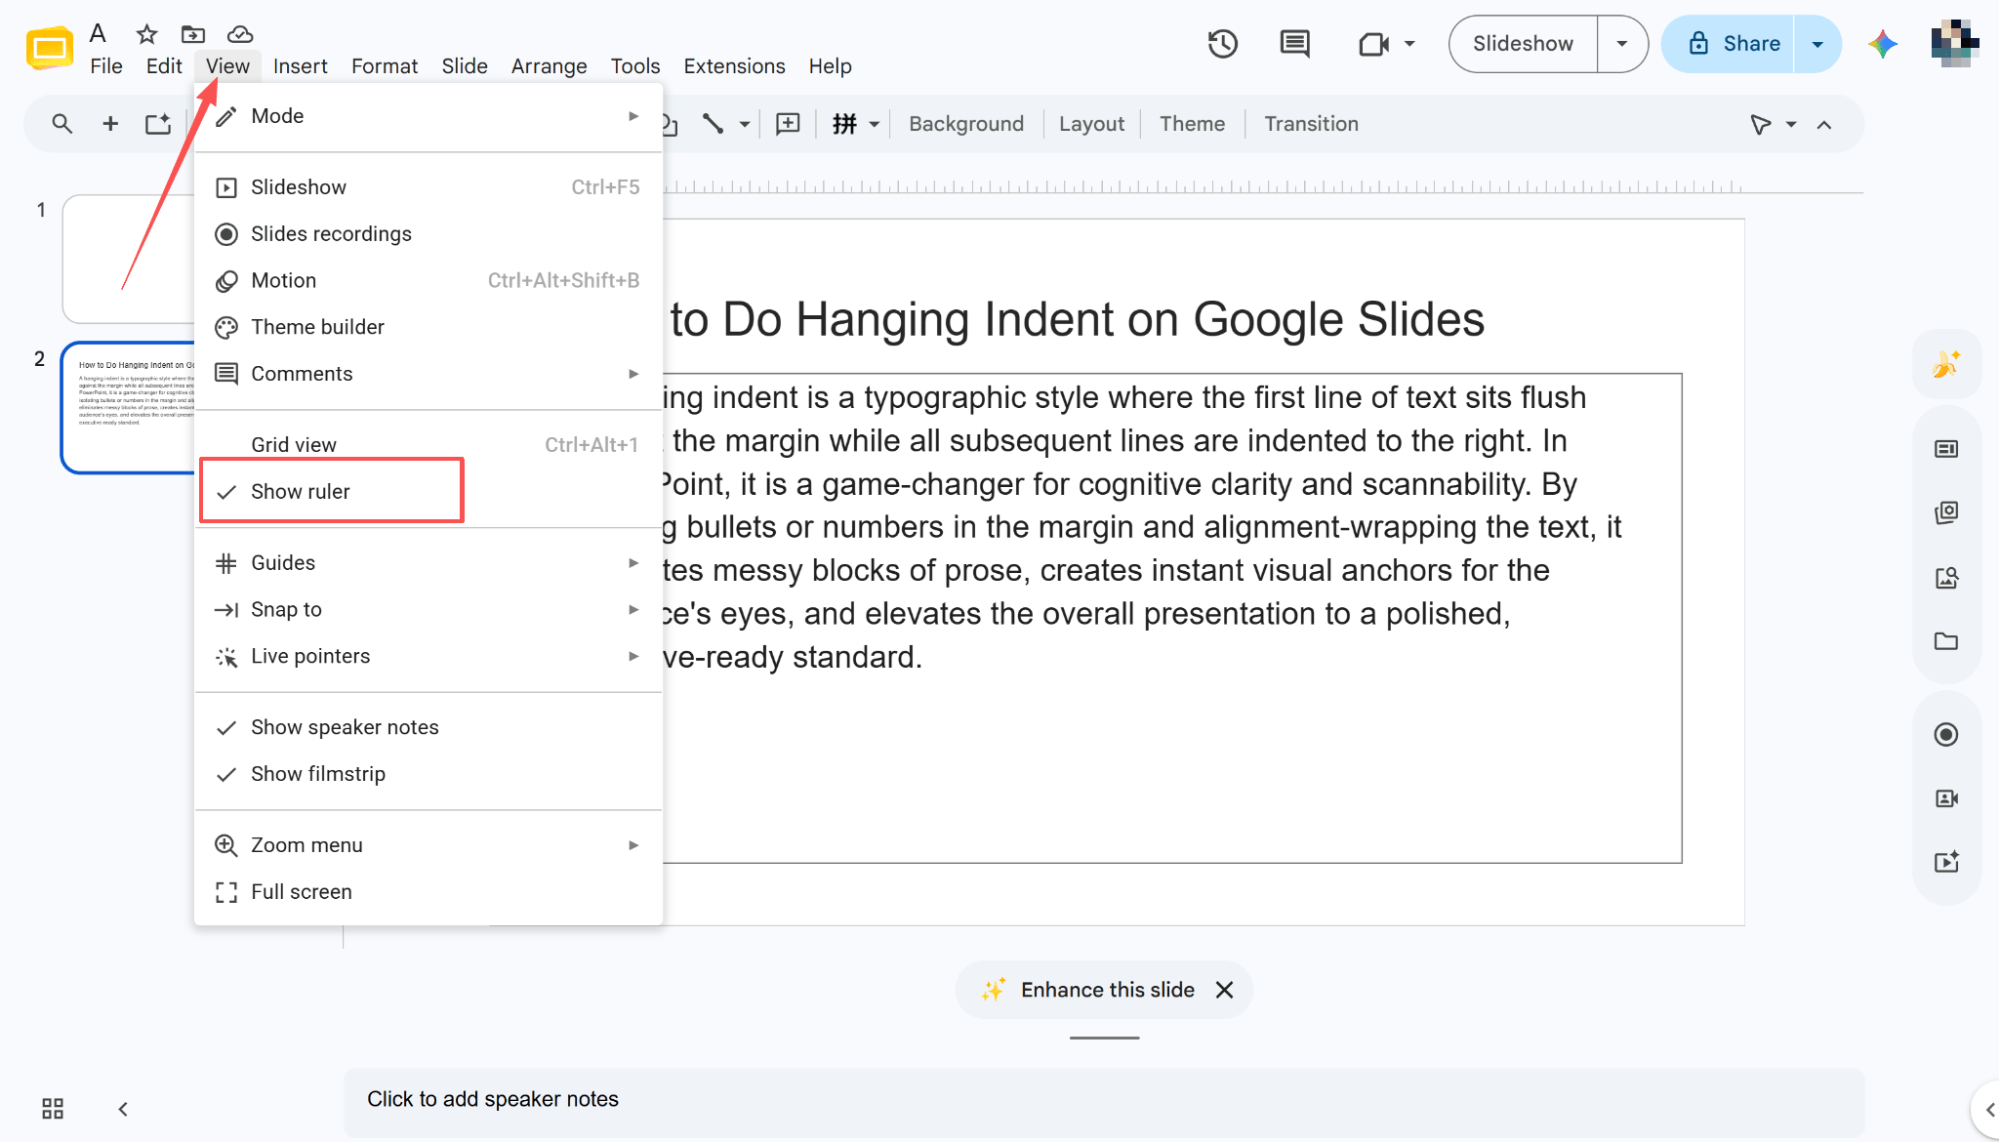
Task: Toggle Show ruler option
Action: [428, 491]
